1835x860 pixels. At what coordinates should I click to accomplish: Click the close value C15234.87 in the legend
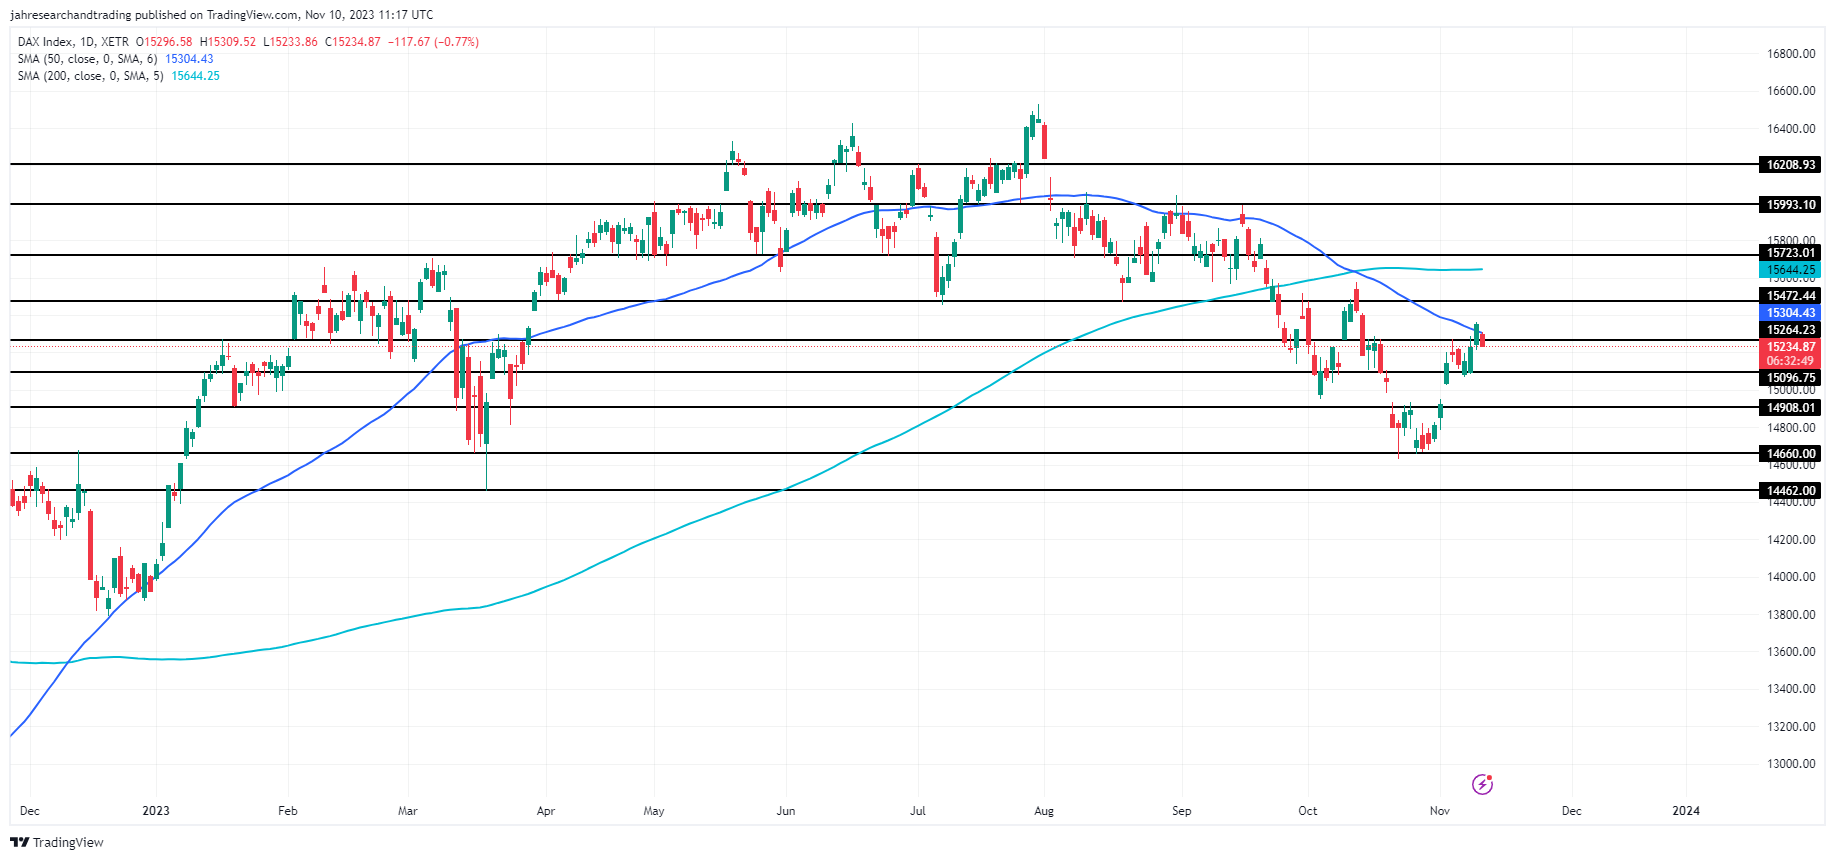[353, 42]
